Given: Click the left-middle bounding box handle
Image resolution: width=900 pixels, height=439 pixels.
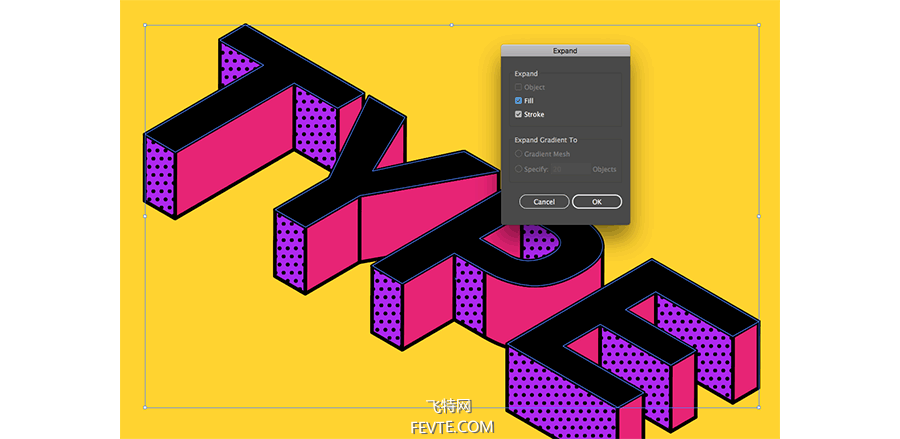Looking at the screenshot, I should click(x=145, y=216).
